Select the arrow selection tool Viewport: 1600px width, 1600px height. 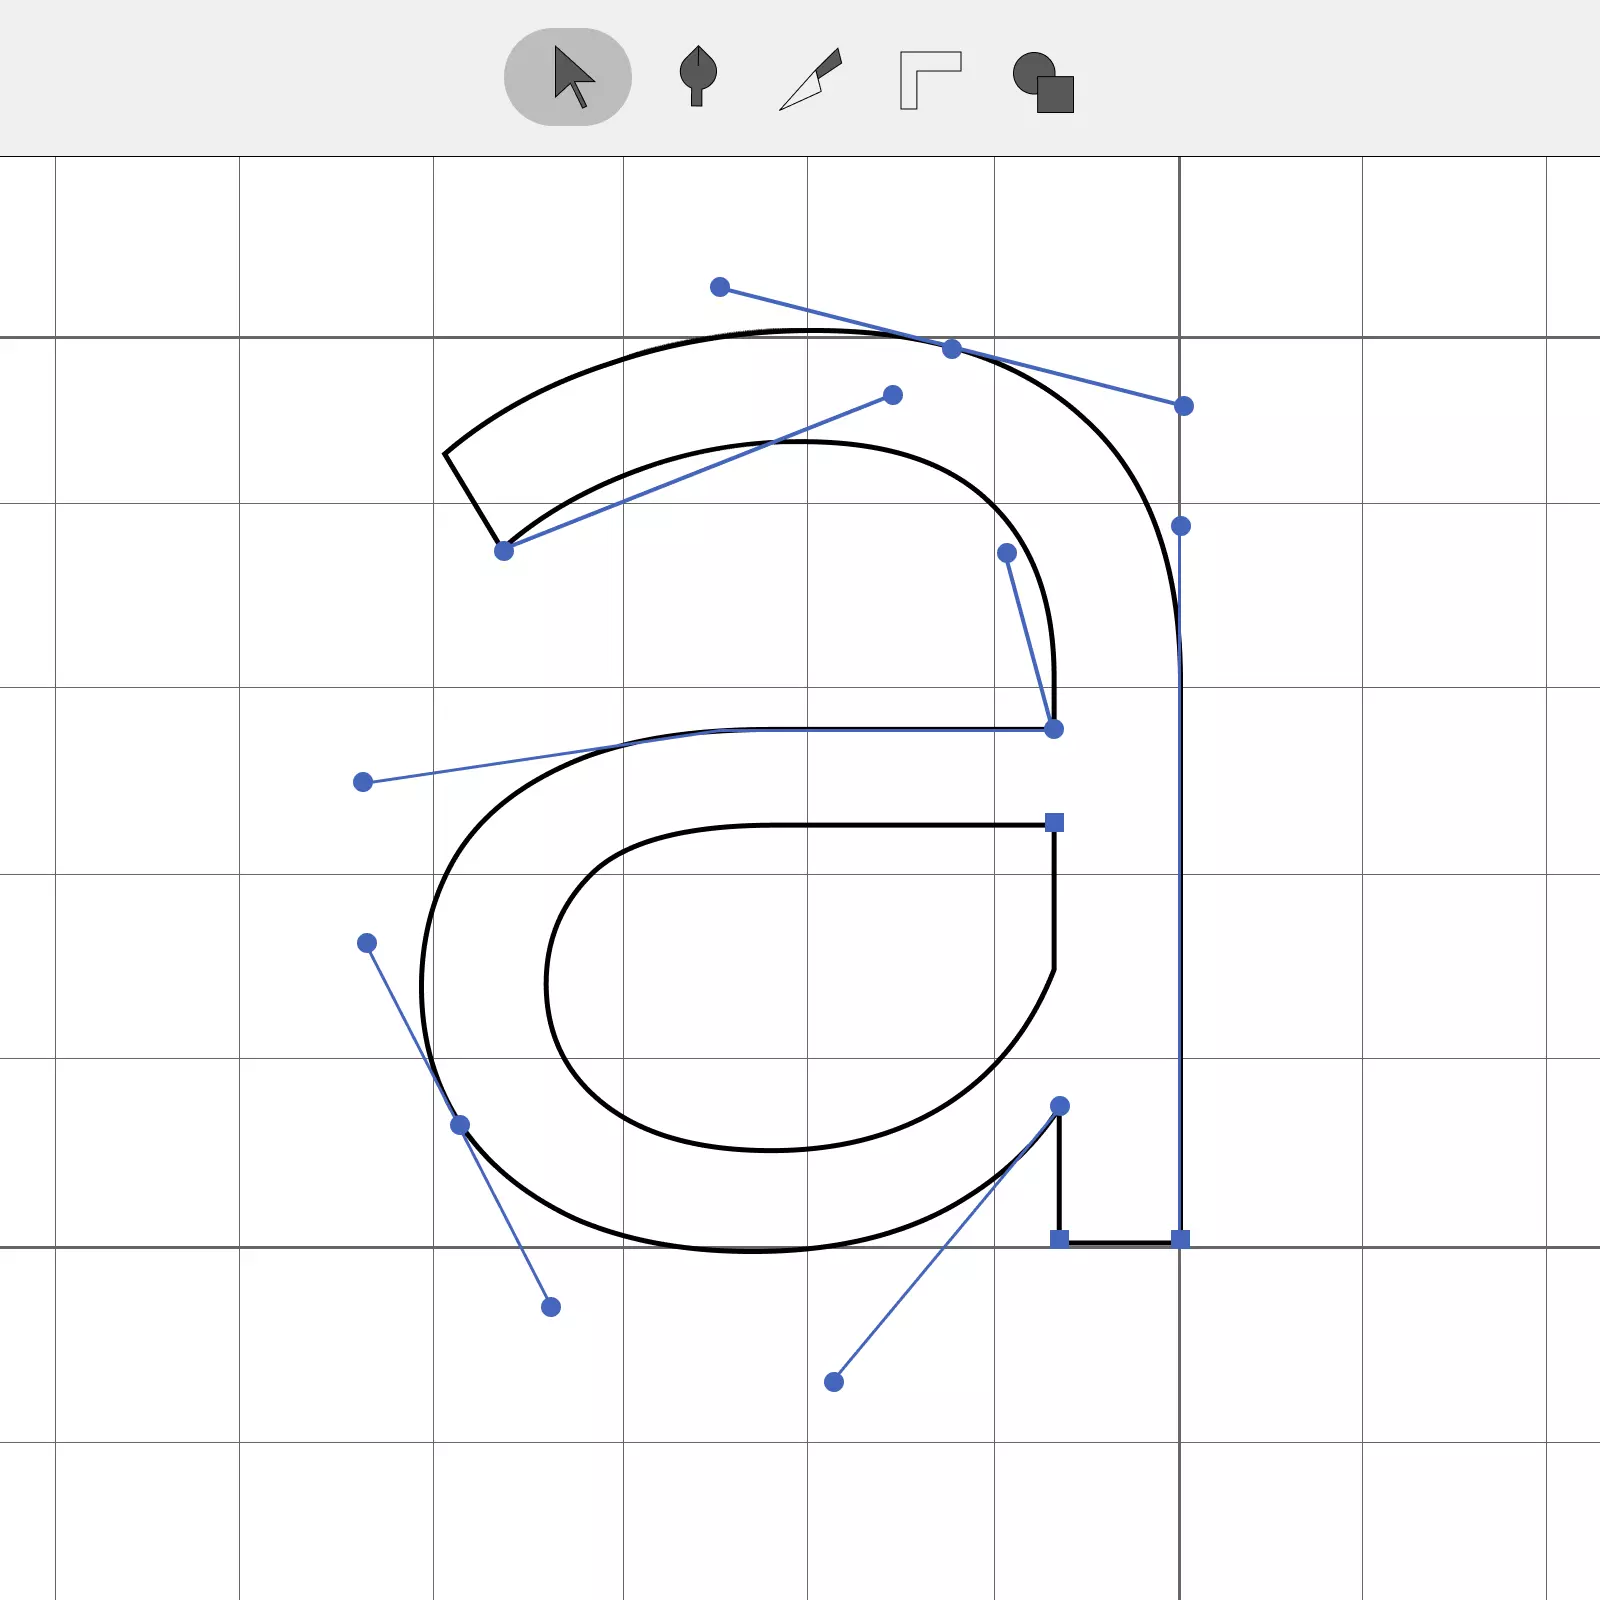[x=568, y=77]
